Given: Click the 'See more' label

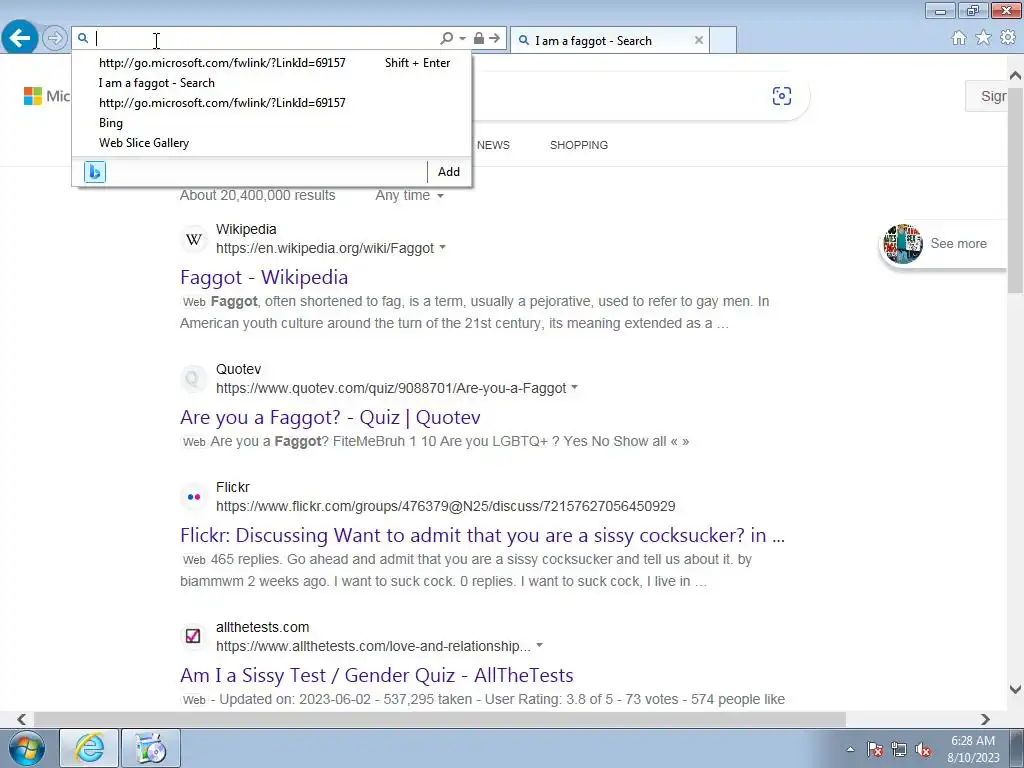Looking at the screenshot, I should 958,244.
